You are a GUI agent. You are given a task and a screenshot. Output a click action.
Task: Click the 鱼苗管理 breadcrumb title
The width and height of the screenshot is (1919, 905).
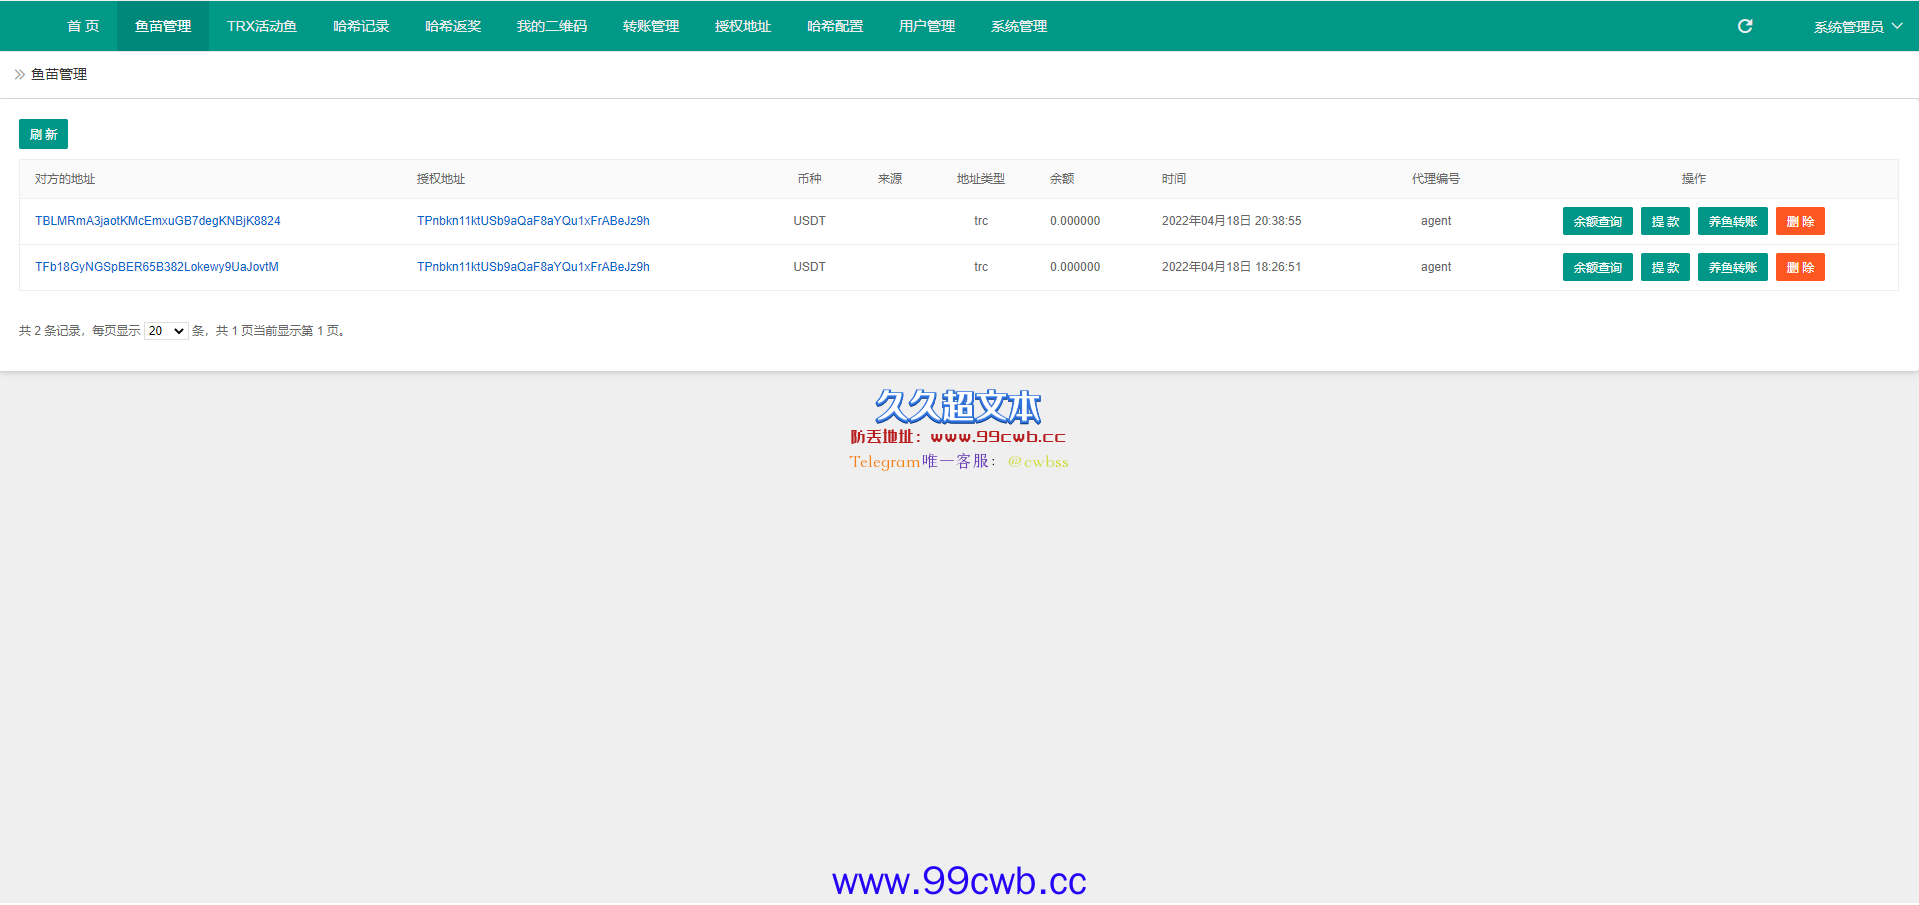(x=59, y=74)
